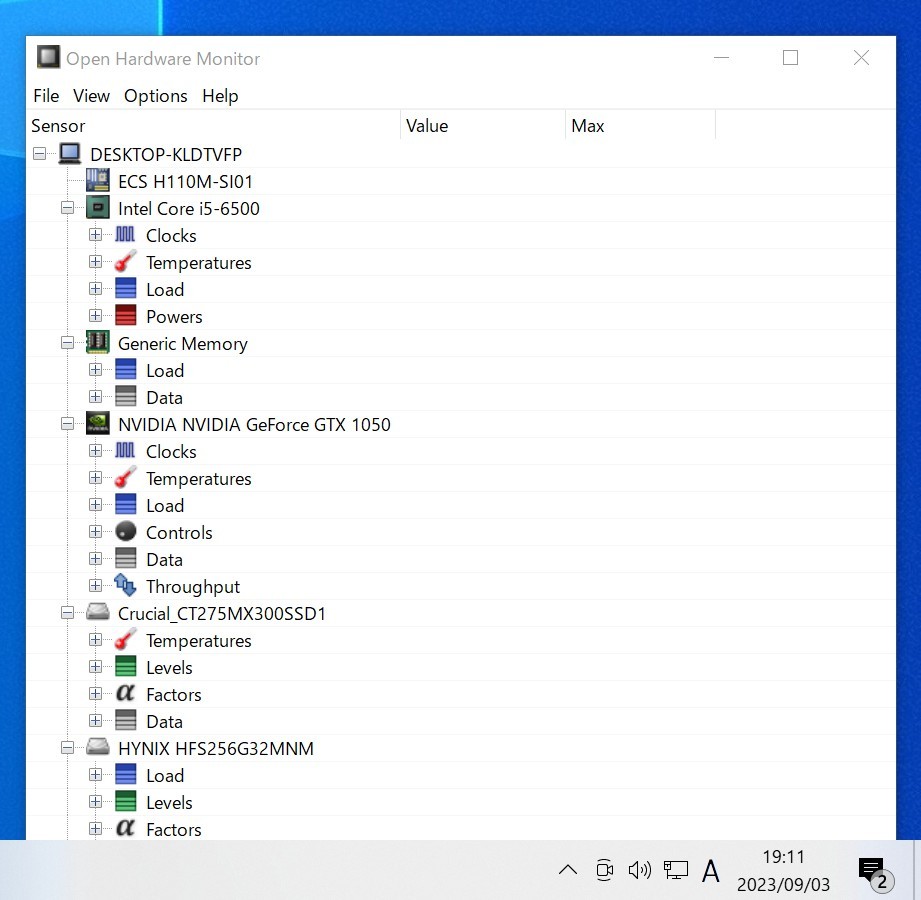Screen dimensions: 921x900
Task: Click the thermometer icon under Intel Core i5-6500
Action: click(125, 261)
